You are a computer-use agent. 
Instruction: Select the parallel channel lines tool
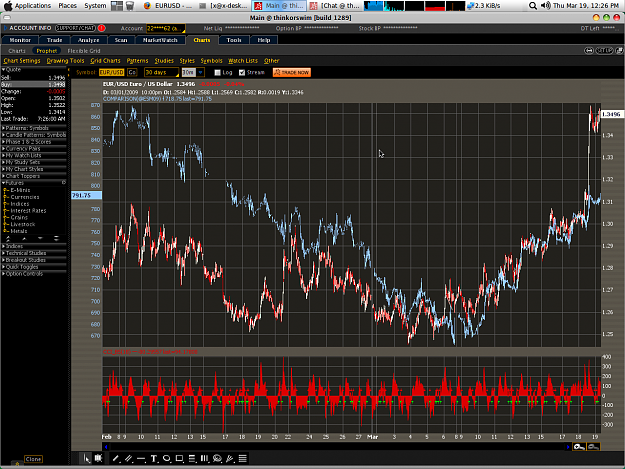(x=128, y=459)
